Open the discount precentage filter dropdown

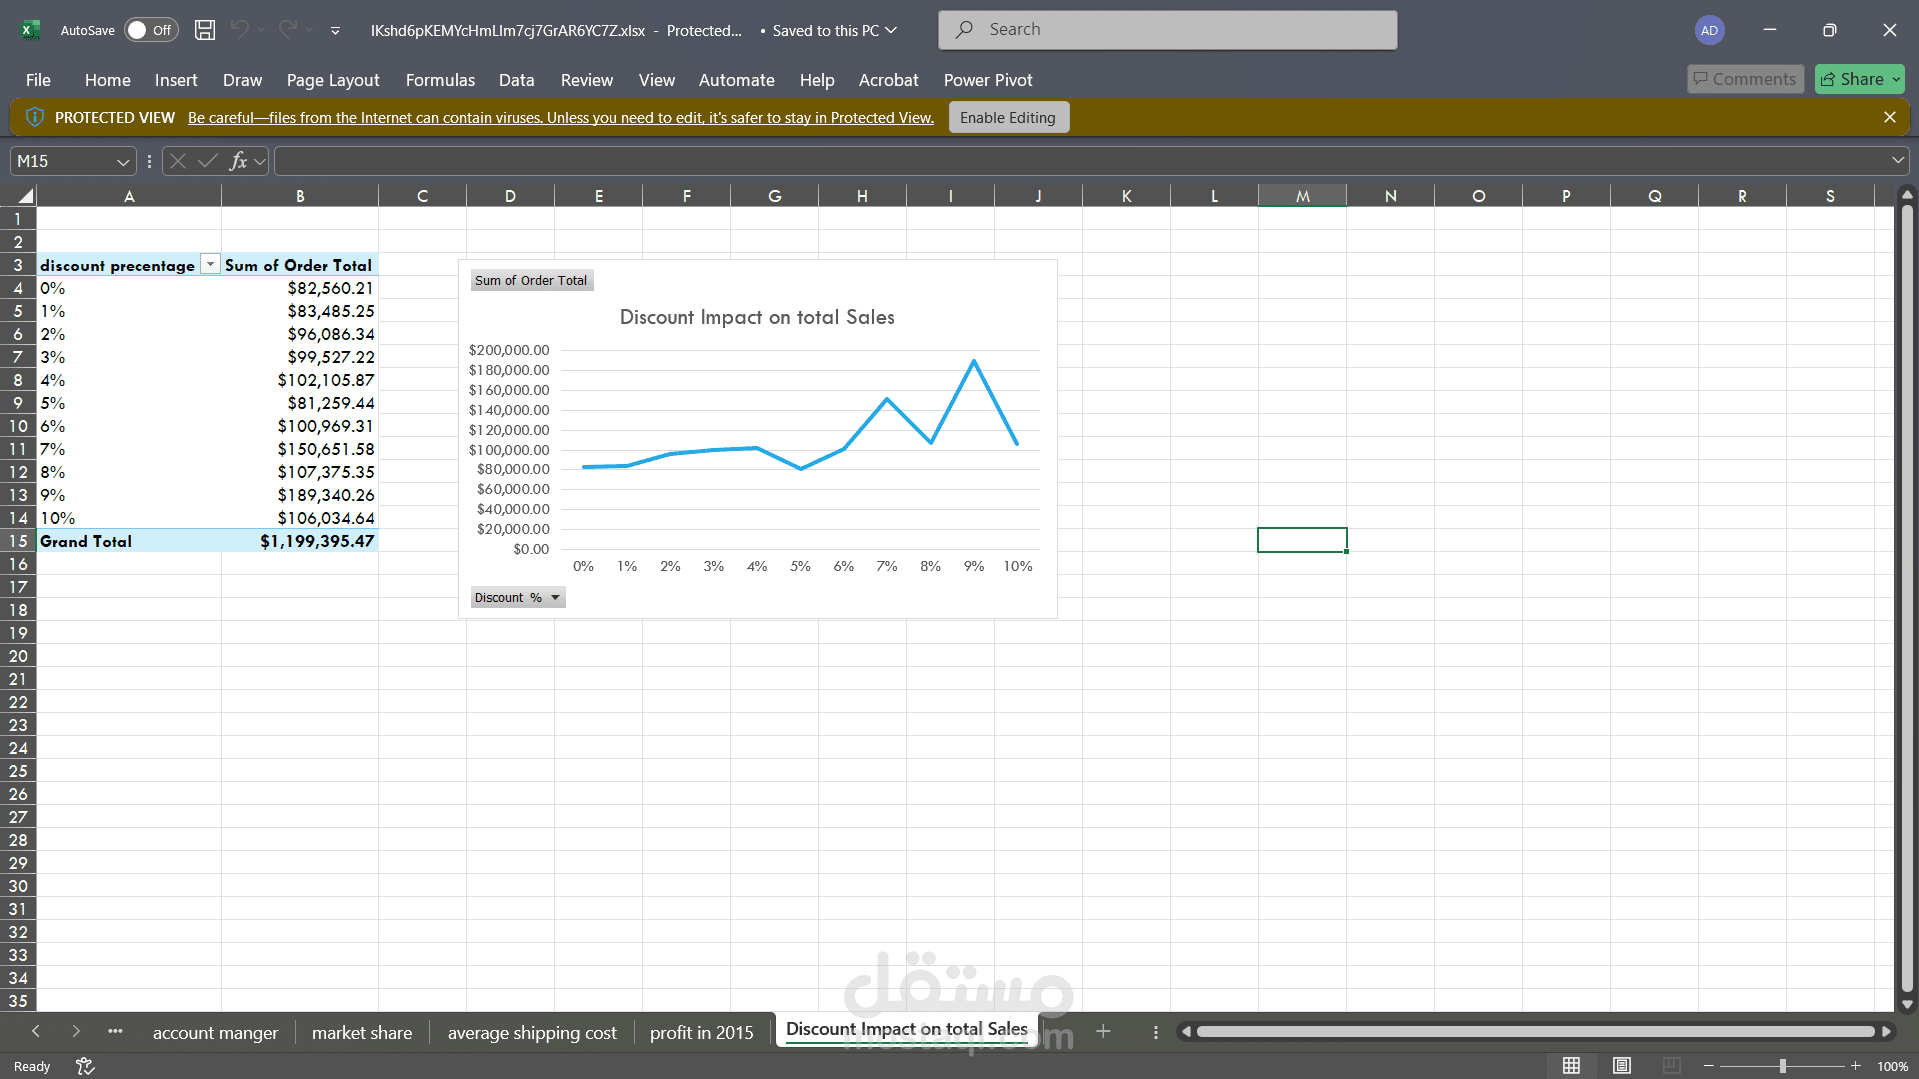click(x=210, y=263)
